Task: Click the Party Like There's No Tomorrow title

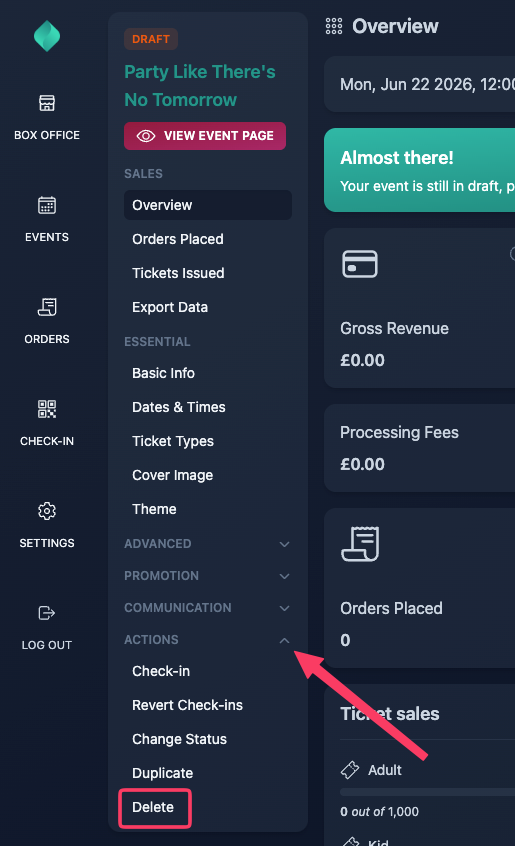Action: (200, 86)
